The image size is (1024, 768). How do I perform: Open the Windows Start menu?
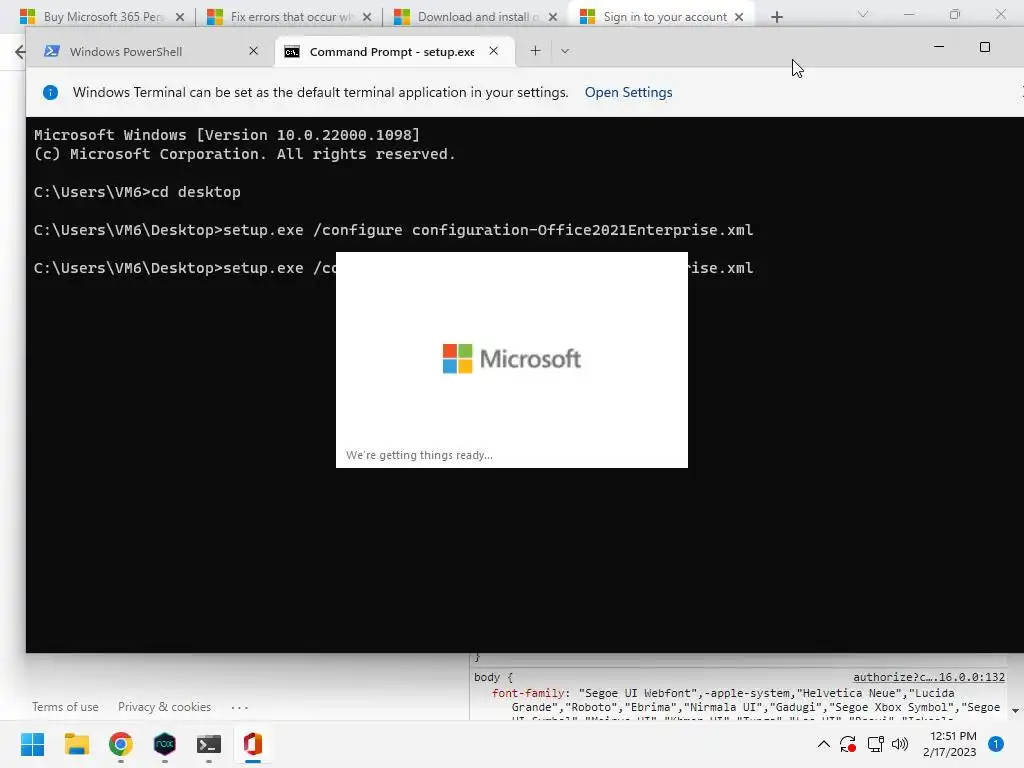click(32, 744)
